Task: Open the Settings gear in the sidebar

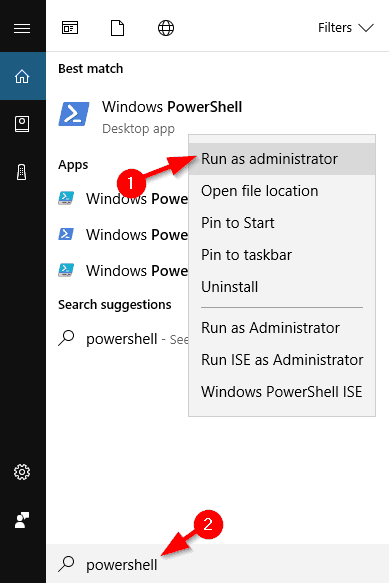Action: (x=22, y=472)
